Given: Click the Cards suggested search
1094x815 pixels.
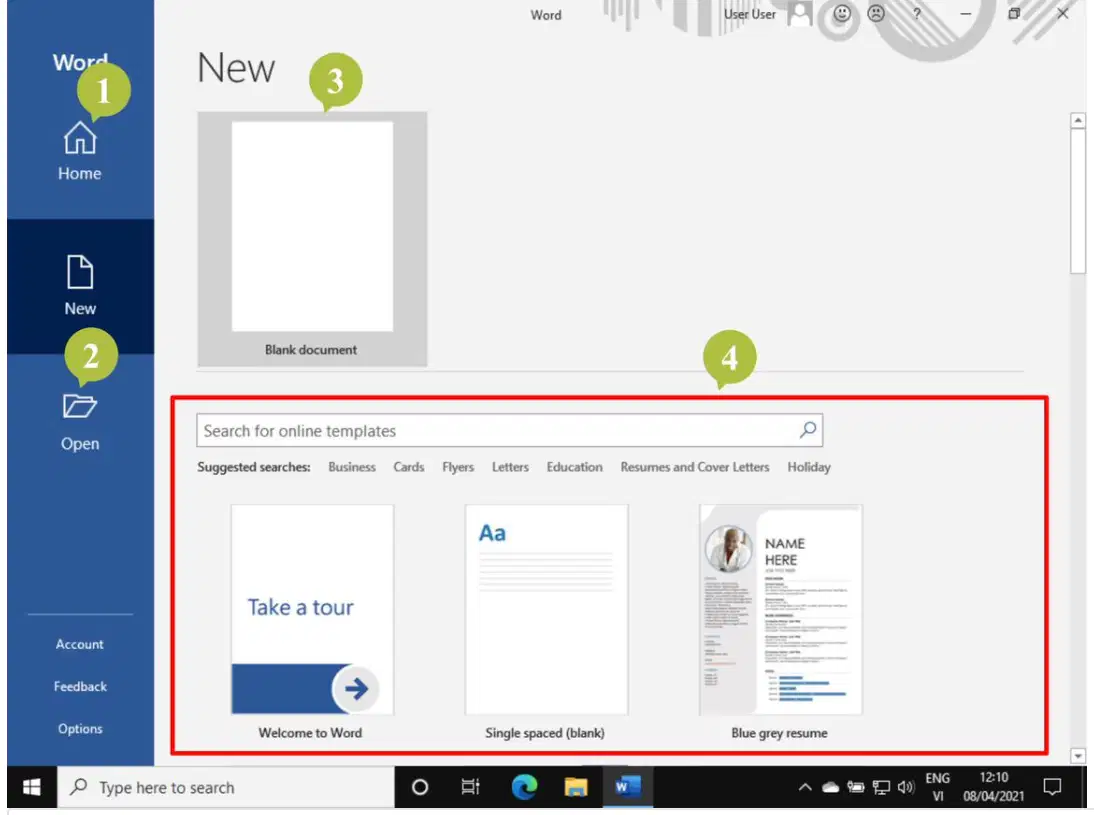Looking at the screenshot, I should pyautogui.click(x=408, y=467).
